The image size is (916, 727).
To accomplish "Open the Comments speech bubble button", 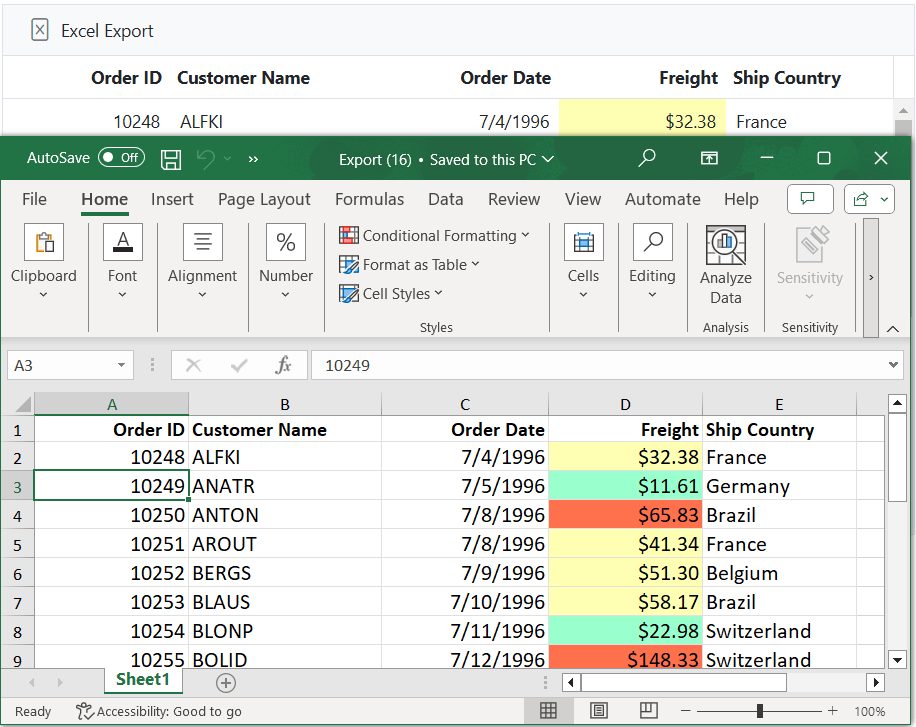I will click(809, 199).
